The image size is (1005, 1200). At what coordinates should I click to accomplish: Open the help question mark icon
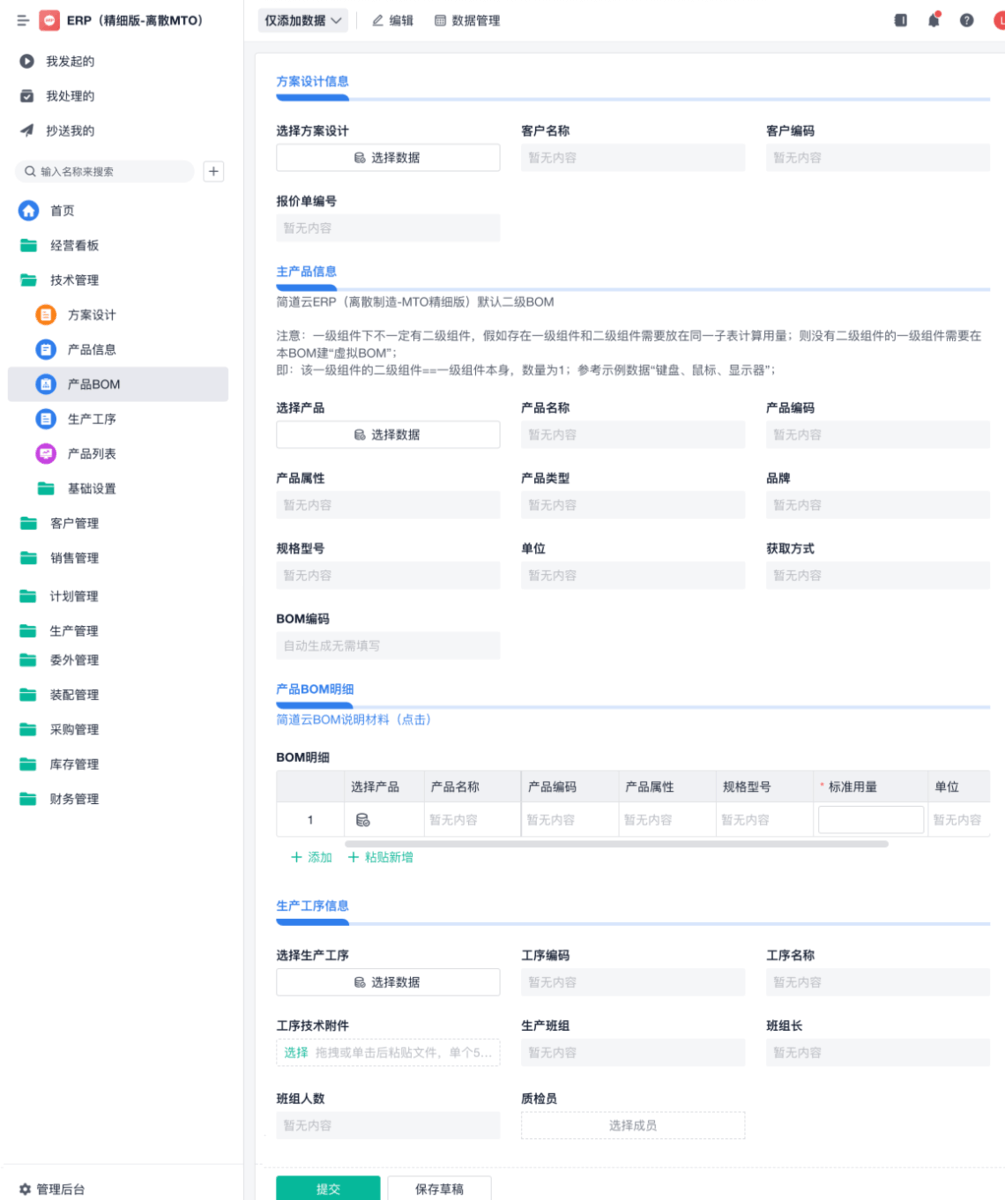point(967,20)
